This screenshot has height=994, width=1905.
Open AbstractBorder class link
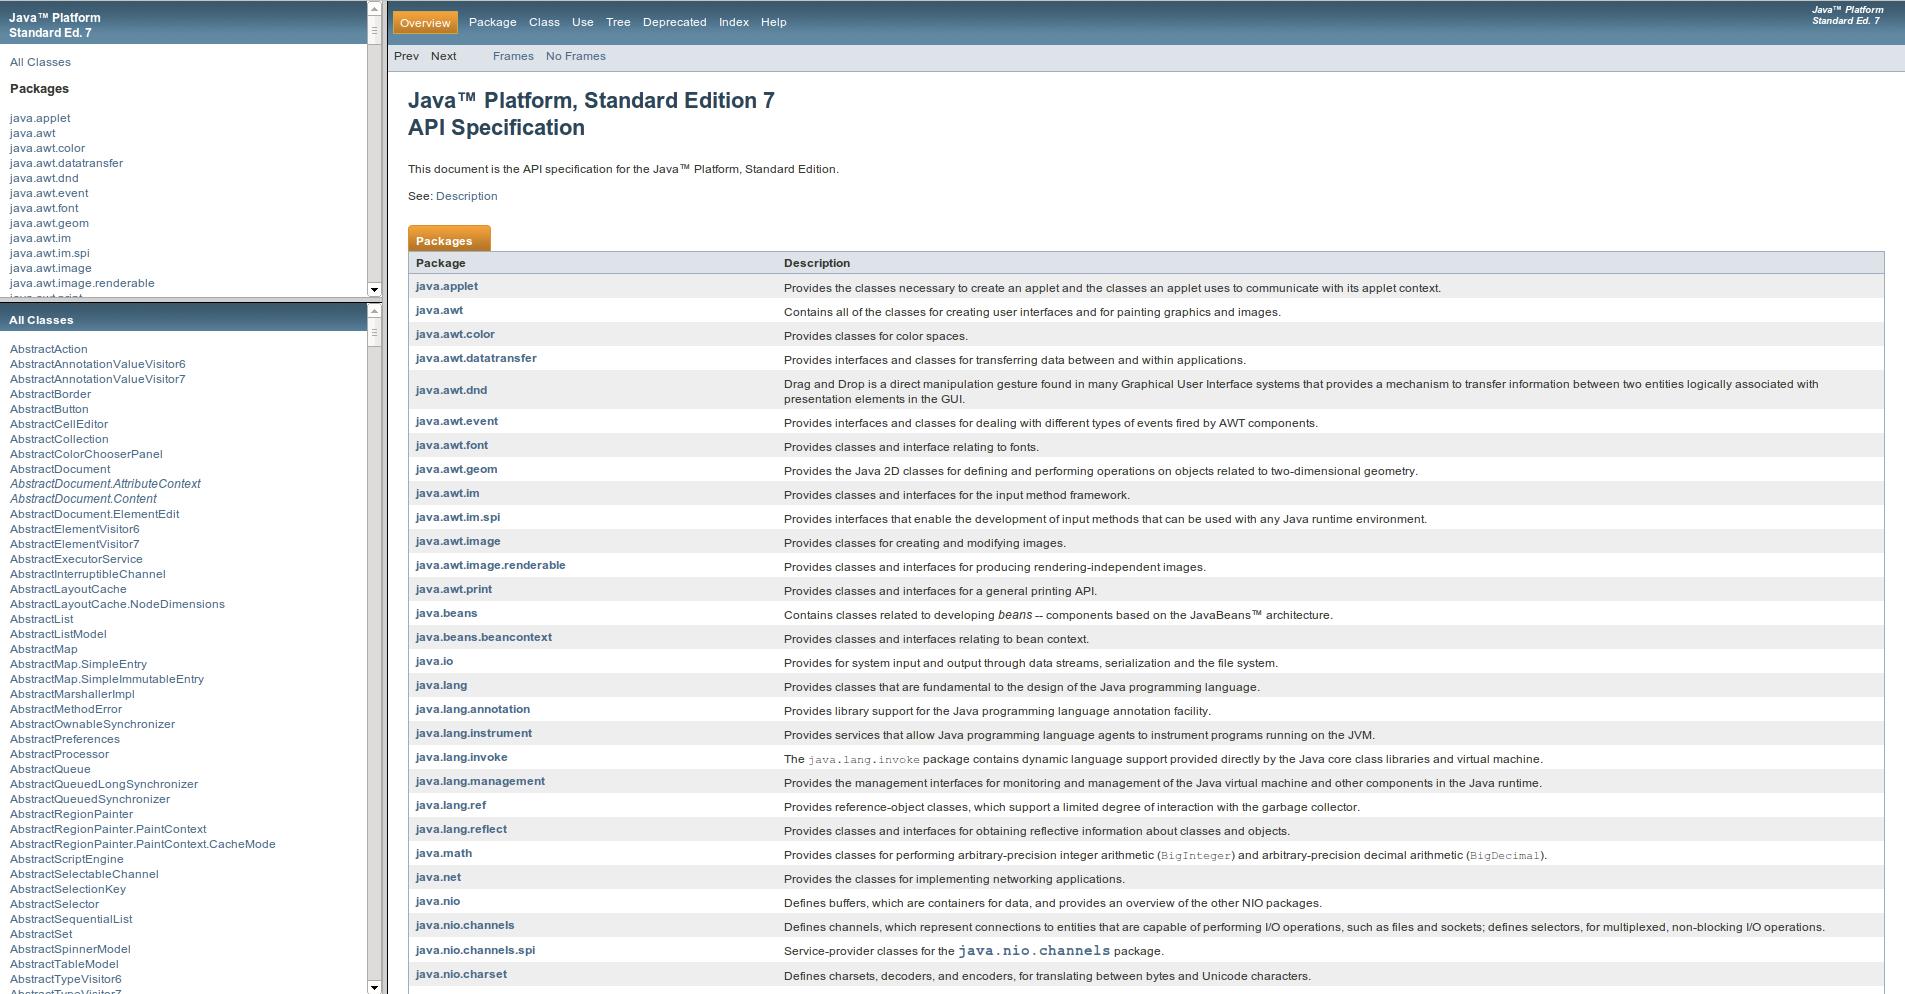coord(50,394)
